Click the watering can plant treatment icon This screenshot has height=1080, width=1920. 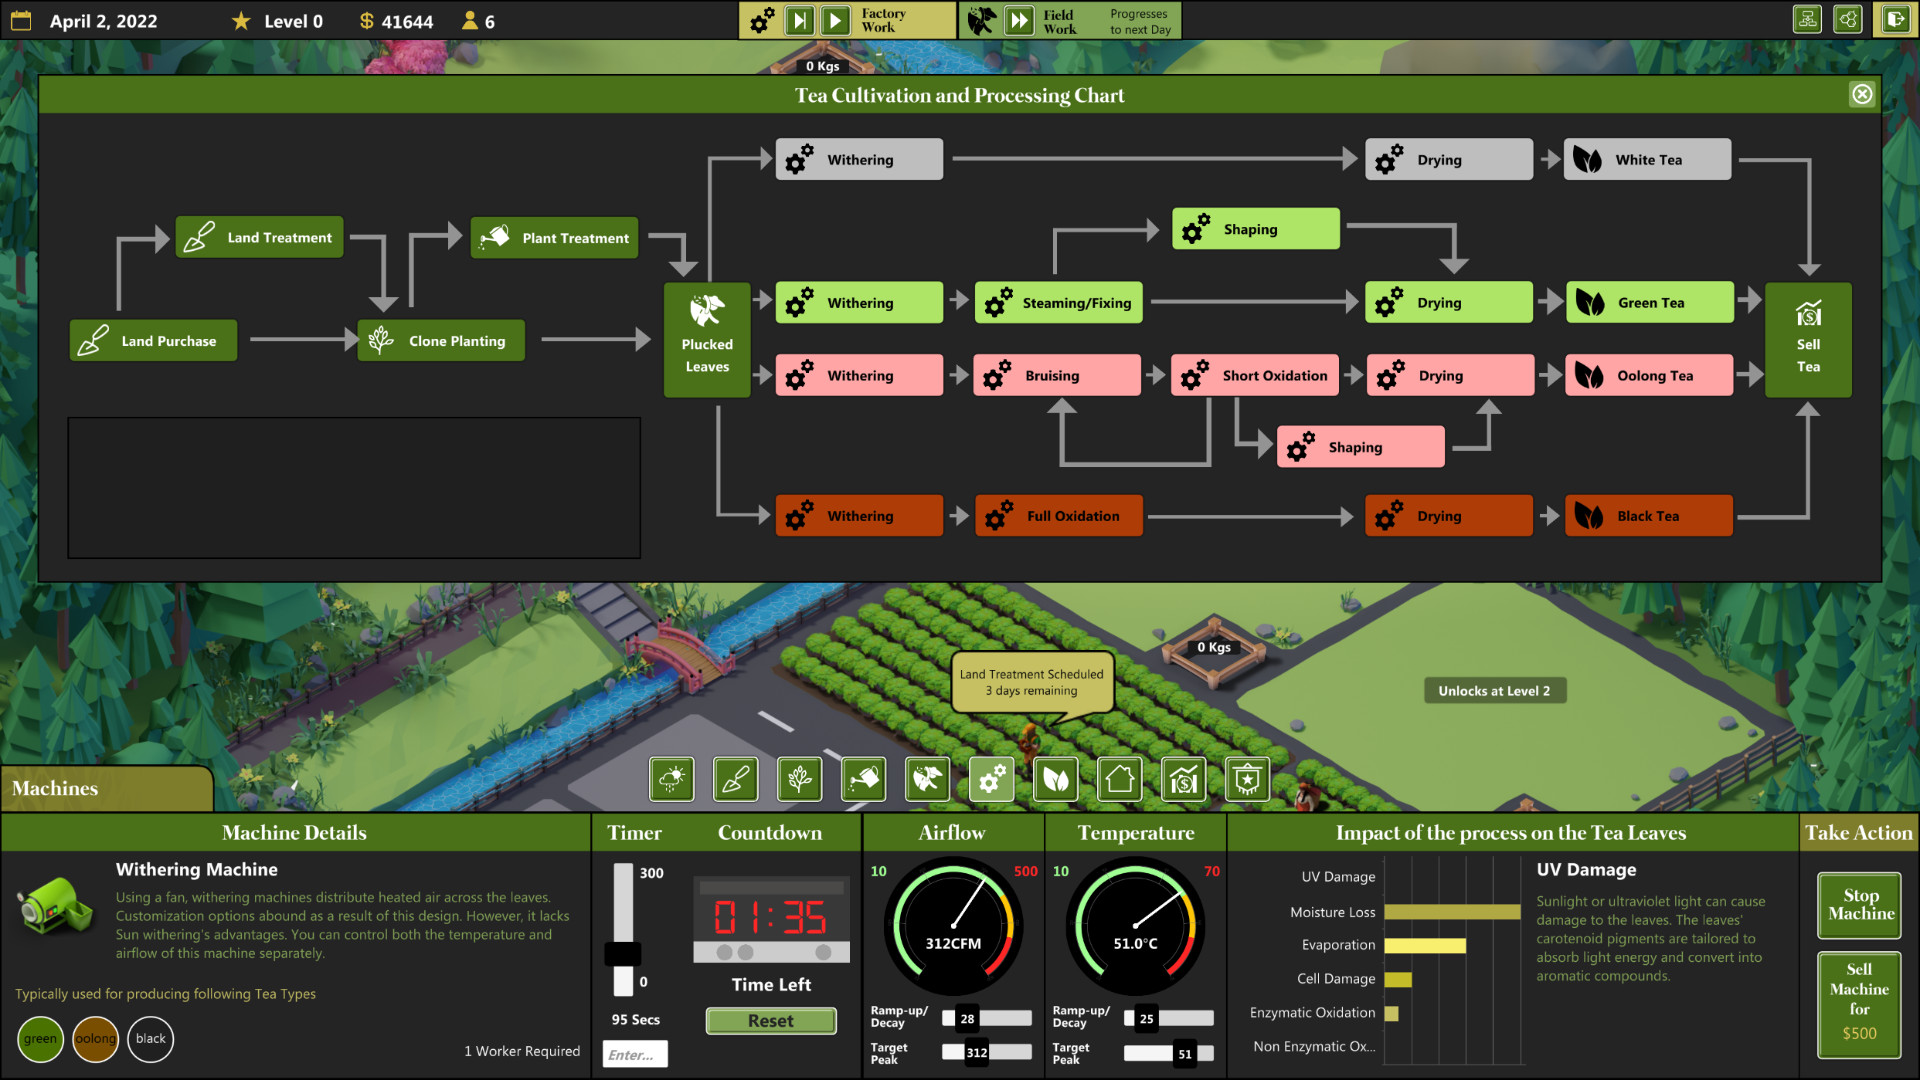(x=863, y=779)
